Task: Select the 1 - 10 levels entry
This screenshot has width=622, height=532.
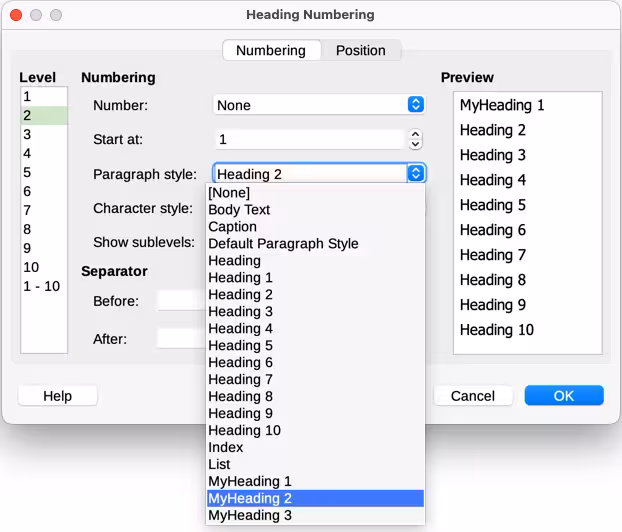Action: [x=44, y=286]
